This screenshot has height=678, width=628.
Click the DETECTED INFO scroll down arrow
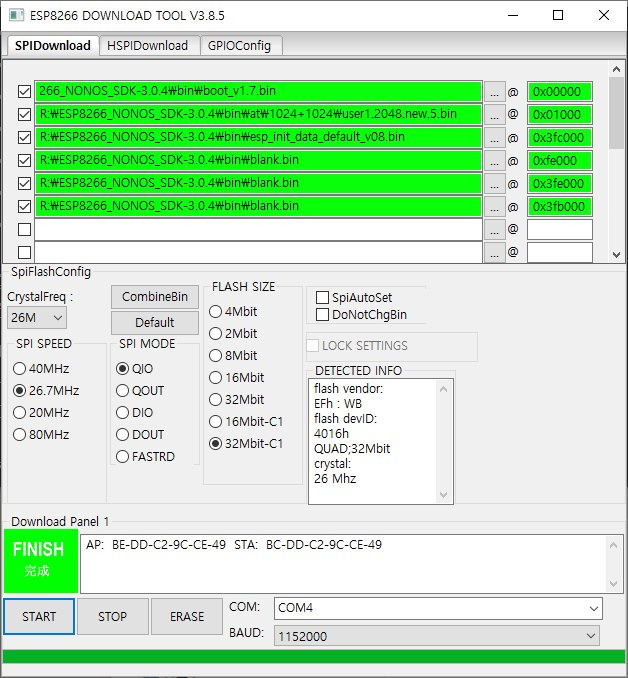[443, 495]
